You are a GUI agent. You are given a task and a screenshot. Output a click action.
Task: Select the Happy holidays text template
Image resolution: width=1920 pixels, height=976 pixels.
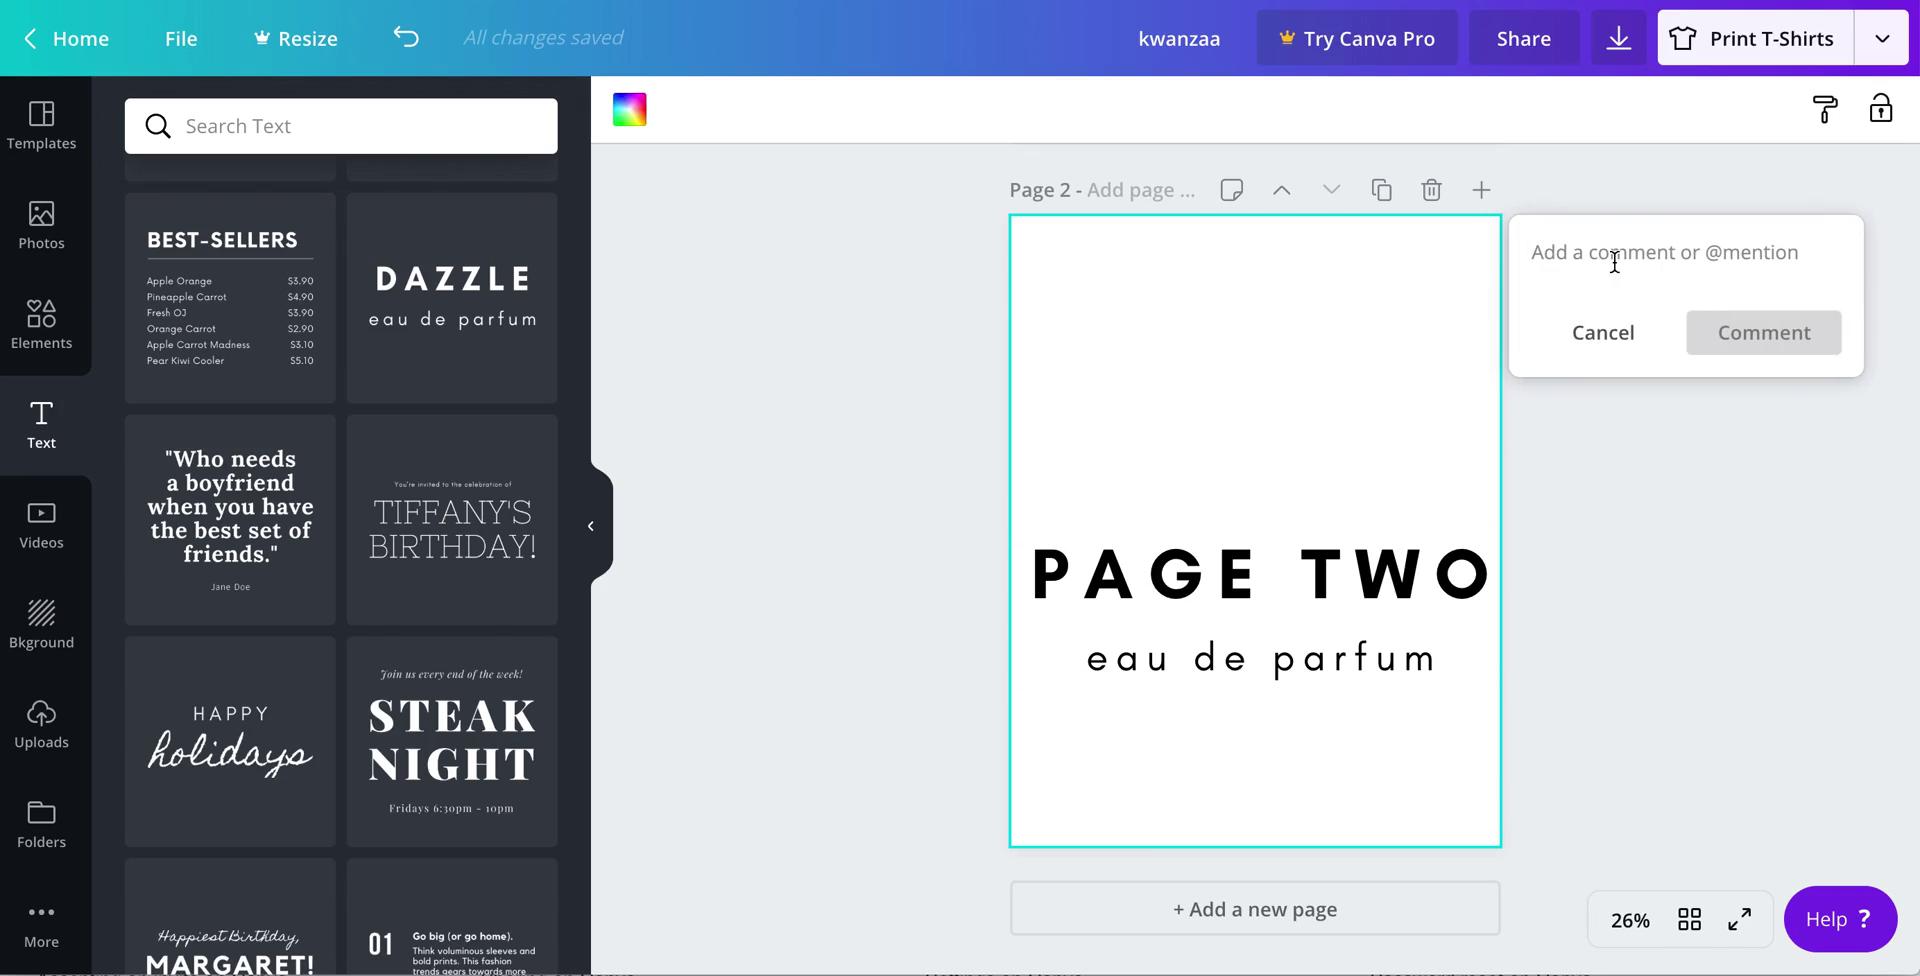(230, 742)
